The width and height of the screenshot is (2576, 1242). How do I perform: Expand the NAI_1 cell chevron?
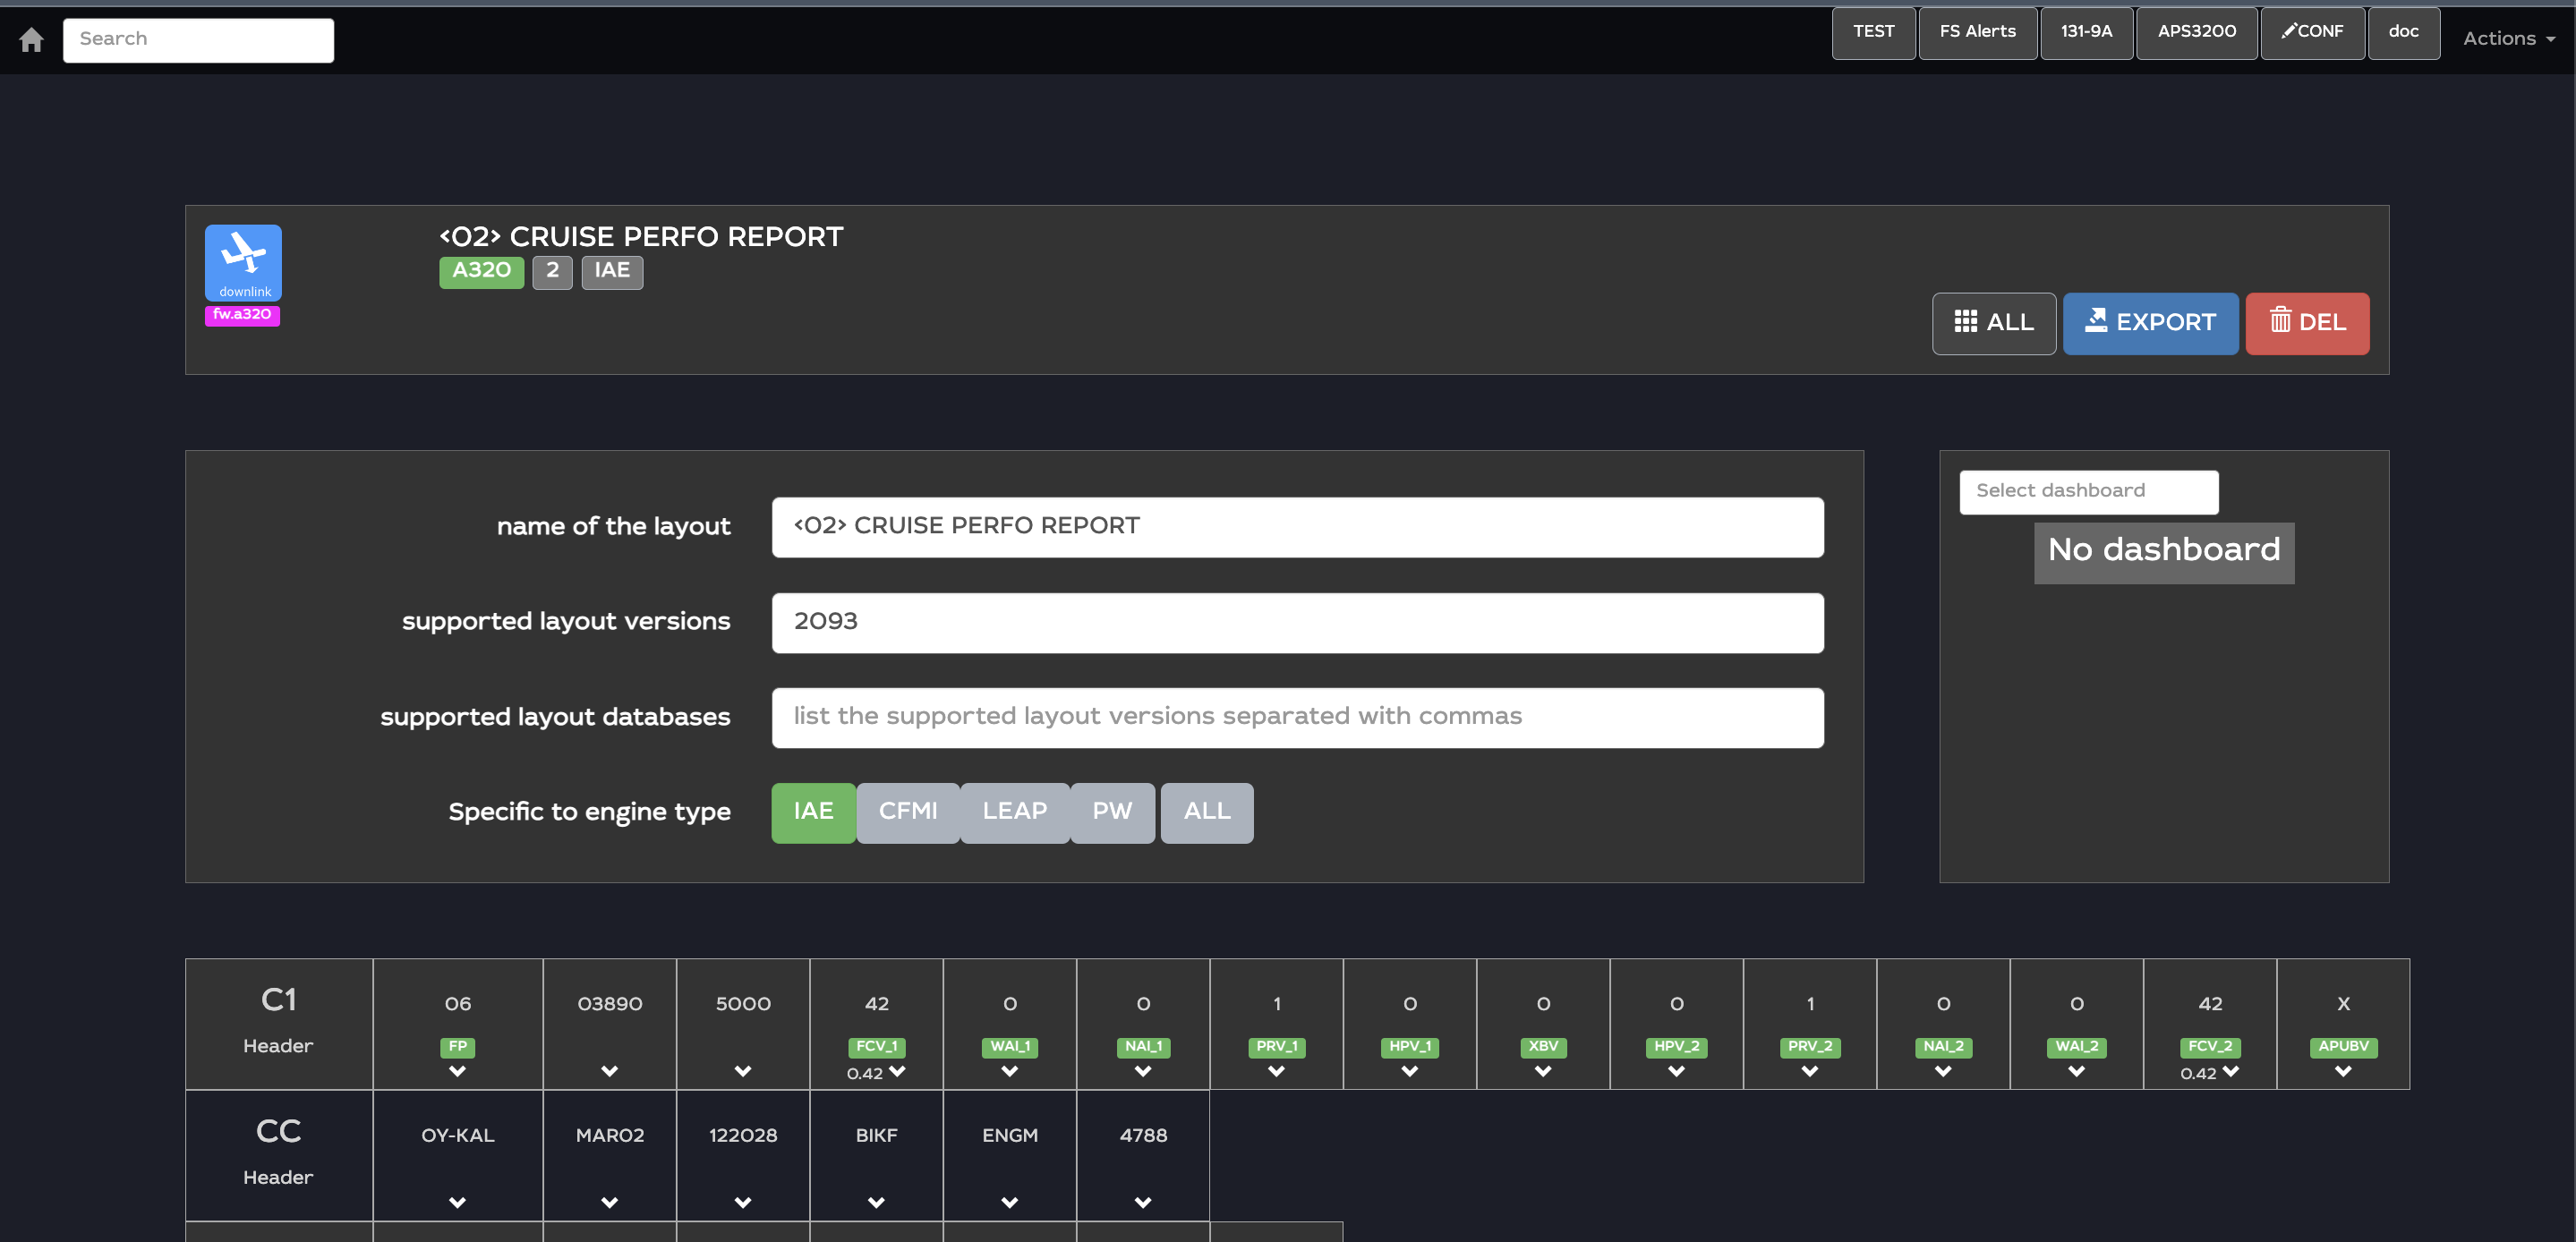(1142, 1071)
